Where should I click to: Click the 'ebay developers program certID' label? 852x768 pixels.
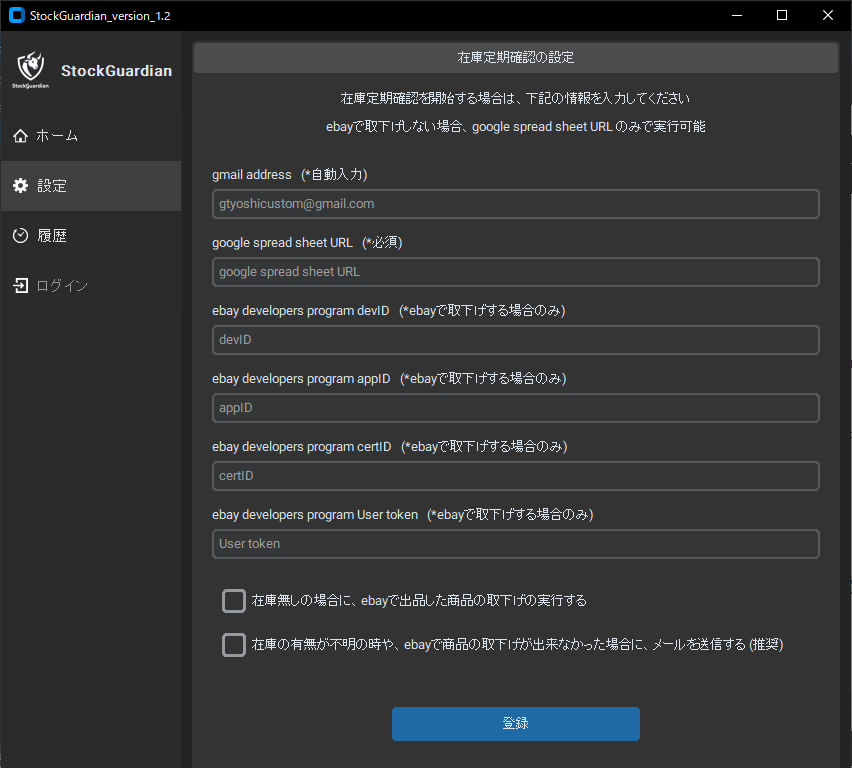(x=390, y=446)
